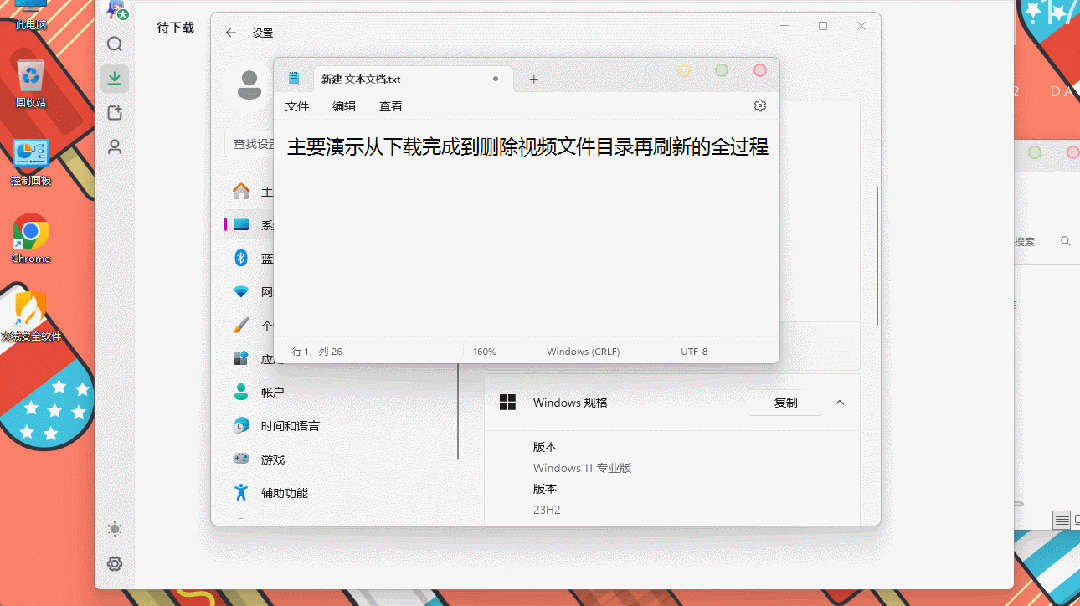Click the person icon in the downloader sidebar
Image resolution: width=1080 pixels, height=606 pixels.
pyautogui.click(x=115, y=147)
